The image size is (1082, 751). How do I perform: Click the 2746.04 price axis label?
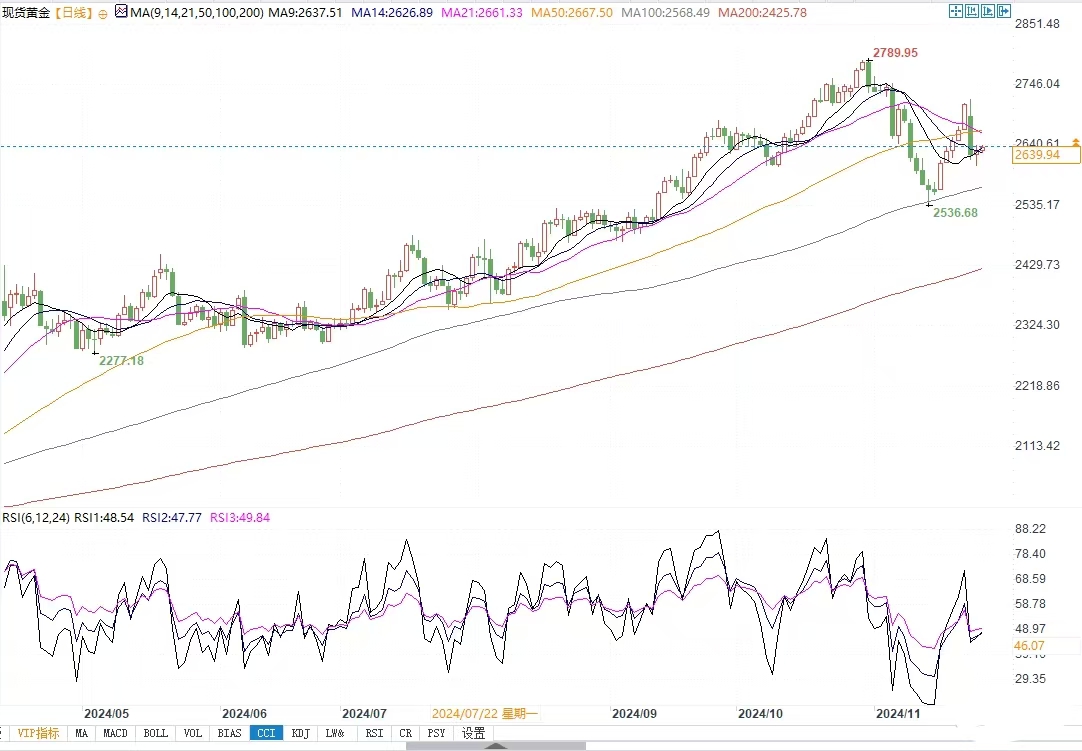coord(1037,84)
